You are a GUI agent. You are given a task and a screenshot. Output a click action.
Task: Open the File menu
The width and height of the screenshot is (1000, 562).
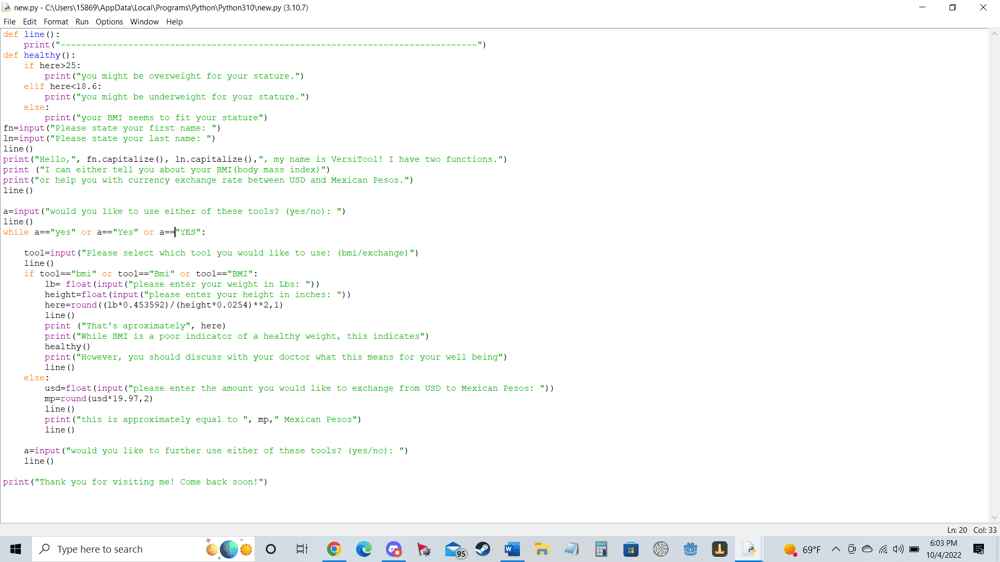click(x=10, y=22)
